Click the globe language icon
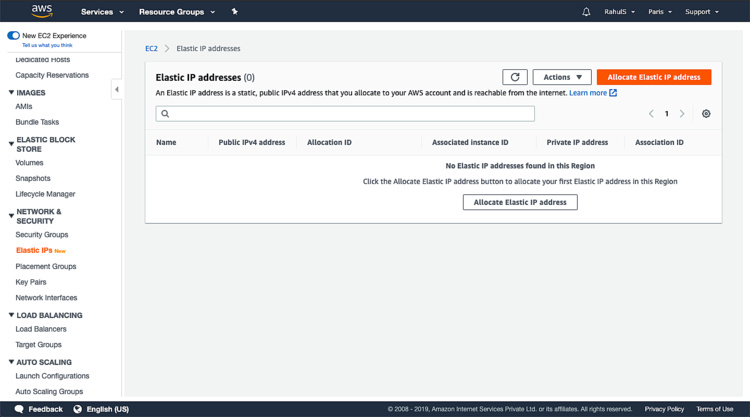This screenshot has width=750, height=417. click(77, 409)
